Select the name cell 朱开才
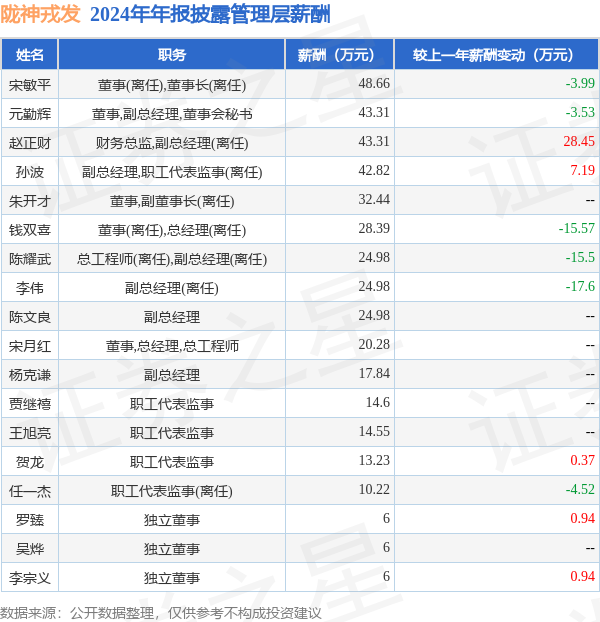This screenshot has width=600, height=622. [30, 201]
